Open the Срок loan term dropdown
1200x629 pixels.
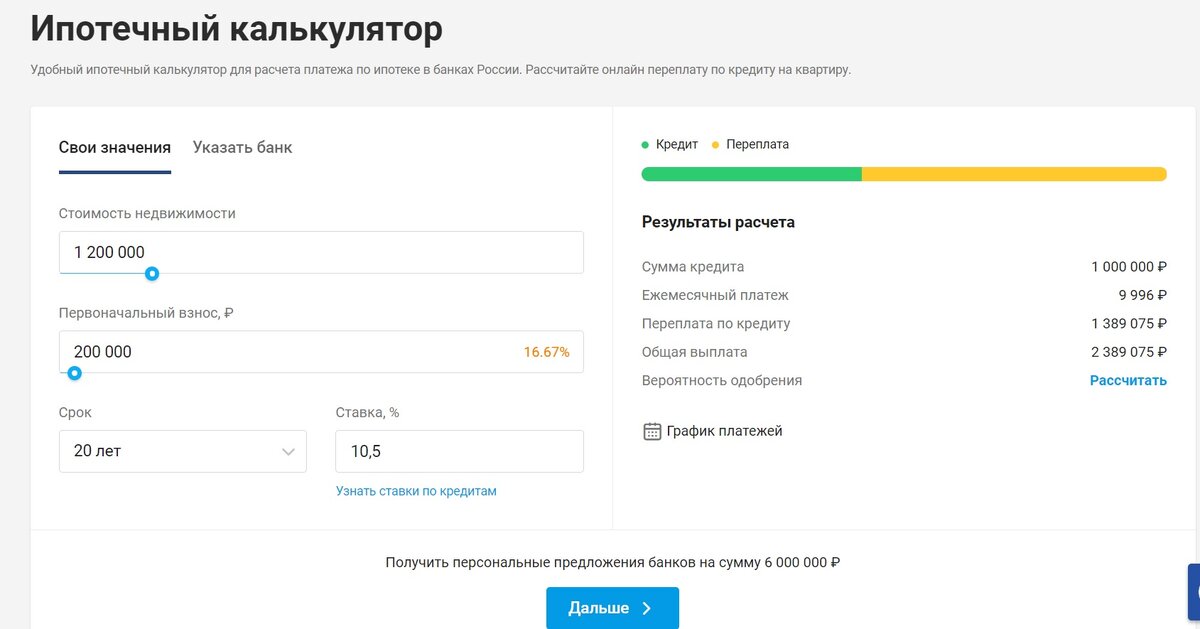pos(182,451)
